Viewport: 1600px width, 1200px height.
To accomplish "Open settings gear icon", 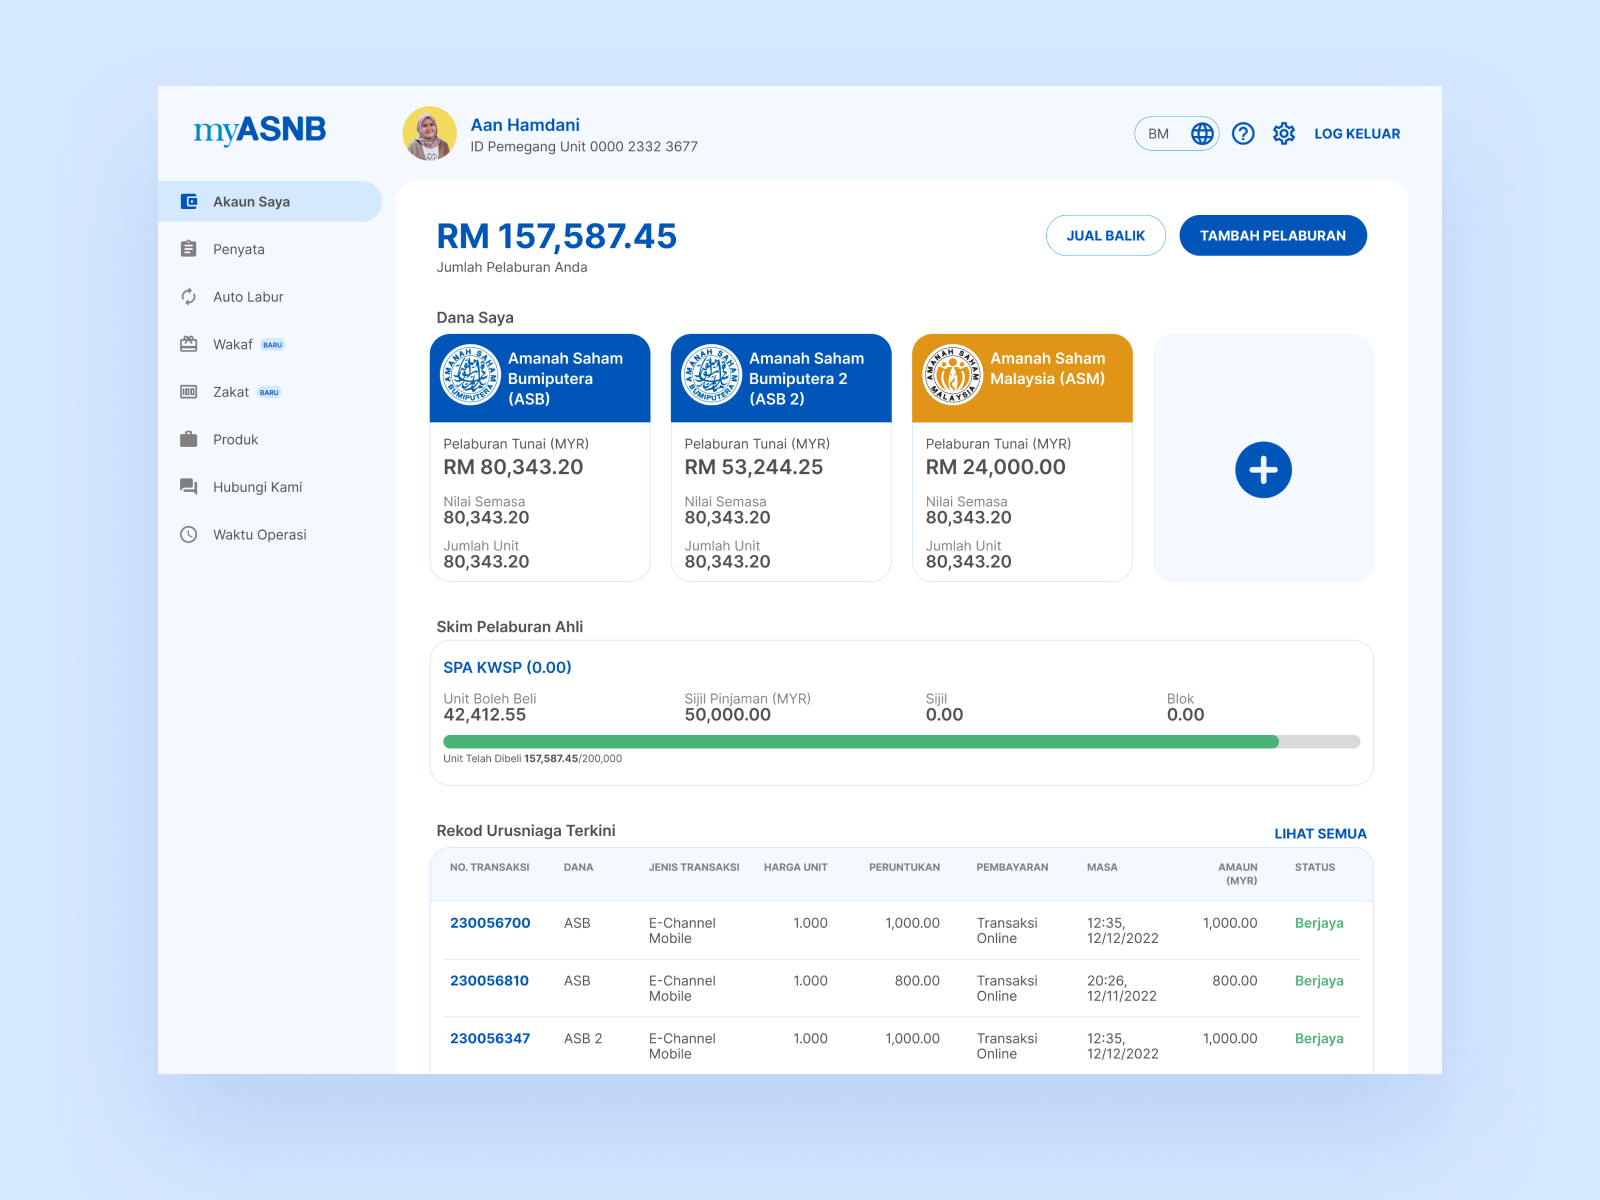I will [x=1284, y=134].
